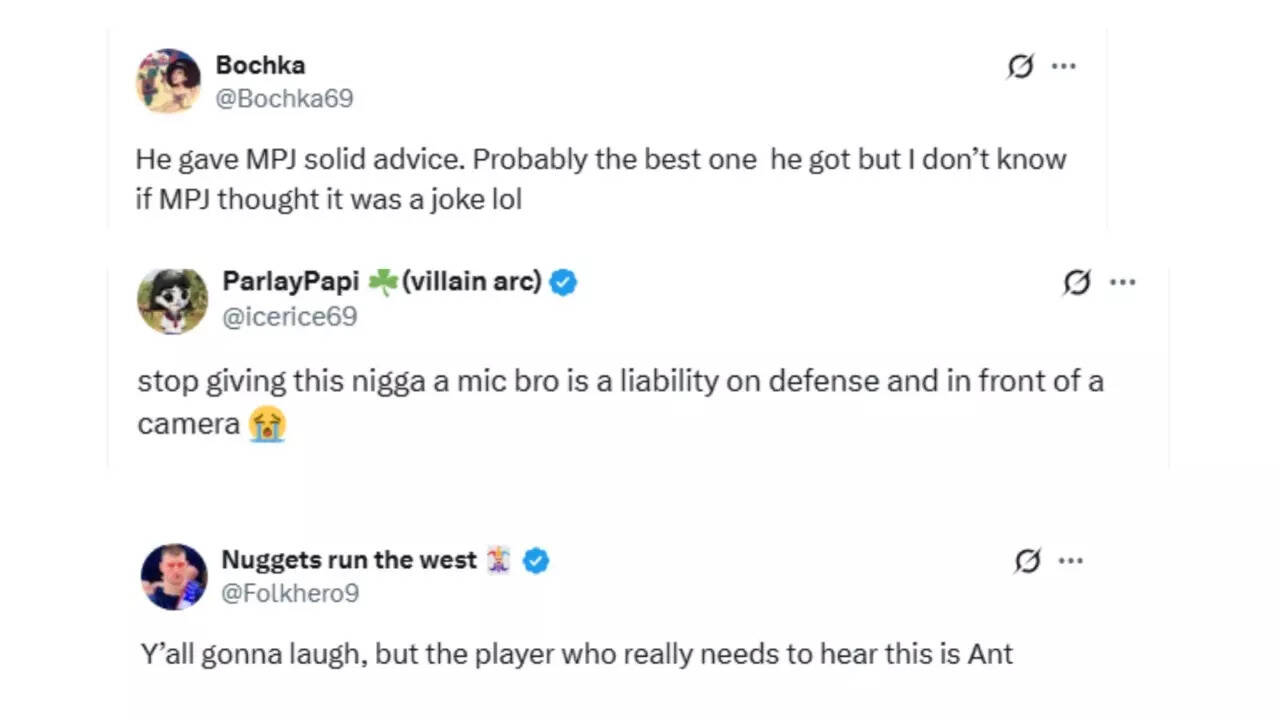Open the more options menu on Bochka's tweet
Viewport: 1280px width, 720px height.
coord(1063,66)
